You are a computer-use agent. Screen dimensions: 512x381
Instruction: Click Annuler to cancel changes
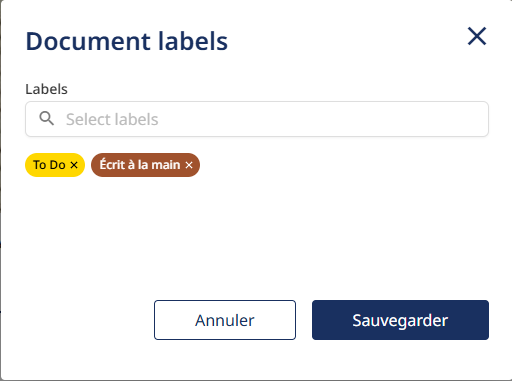(225, 320)
